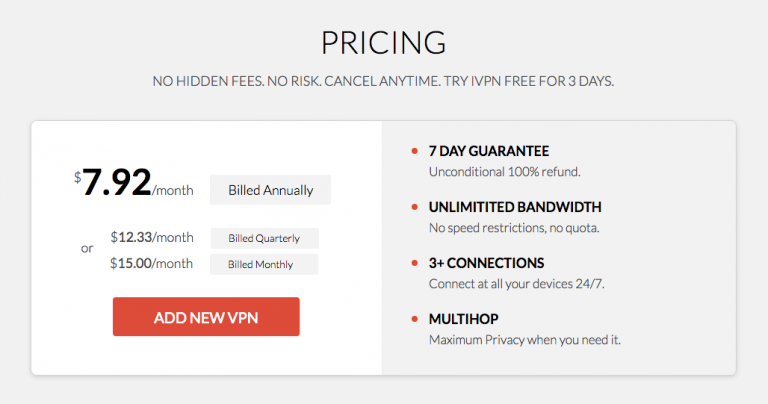This screenshot has width=768, height=404.
Task: Click the $12.33/month quarterly price
Action: (152, 237)
